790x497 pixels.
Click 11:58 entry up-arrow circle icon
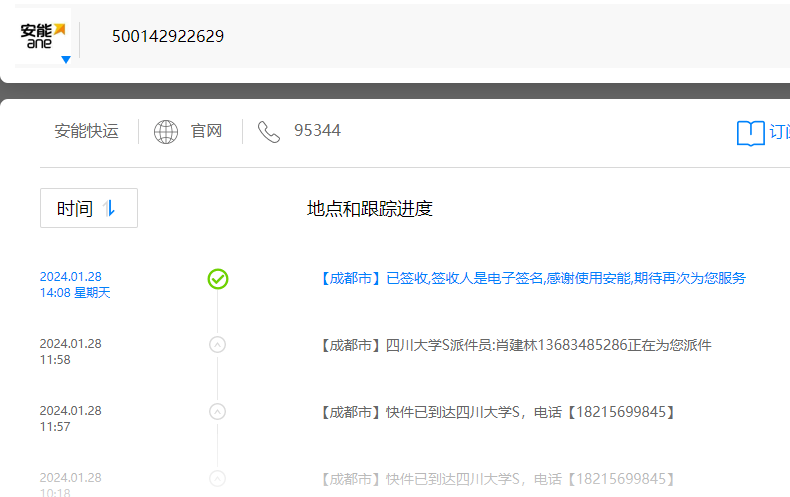(x=217, y=345)
